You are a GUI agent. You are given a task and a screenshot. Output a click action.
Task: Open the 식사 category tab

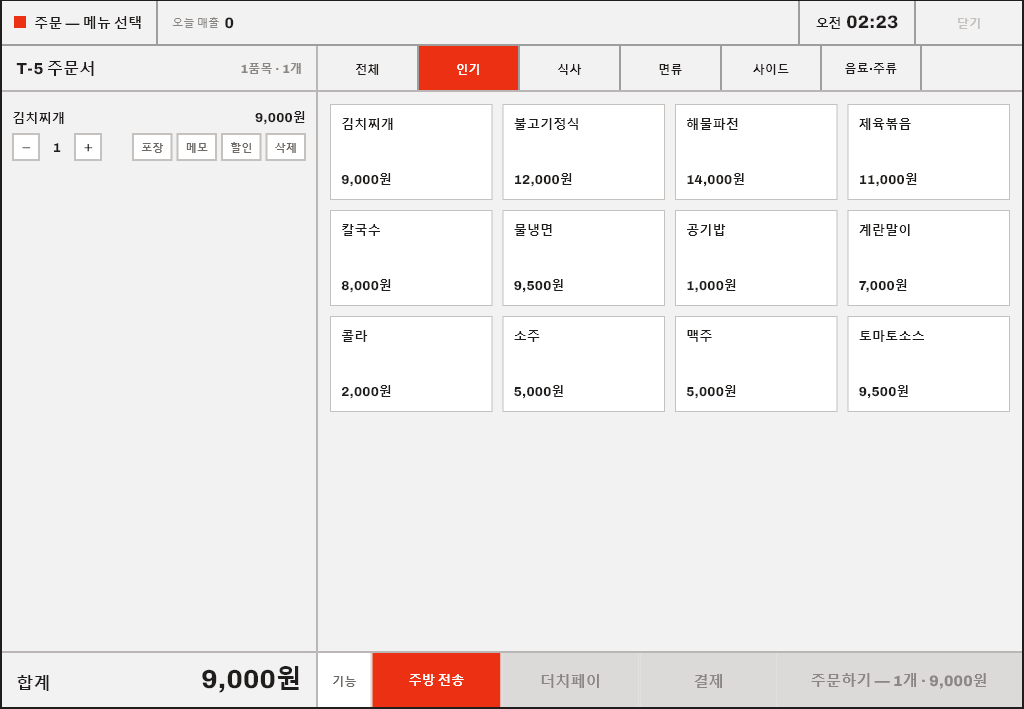pos(569,69)
